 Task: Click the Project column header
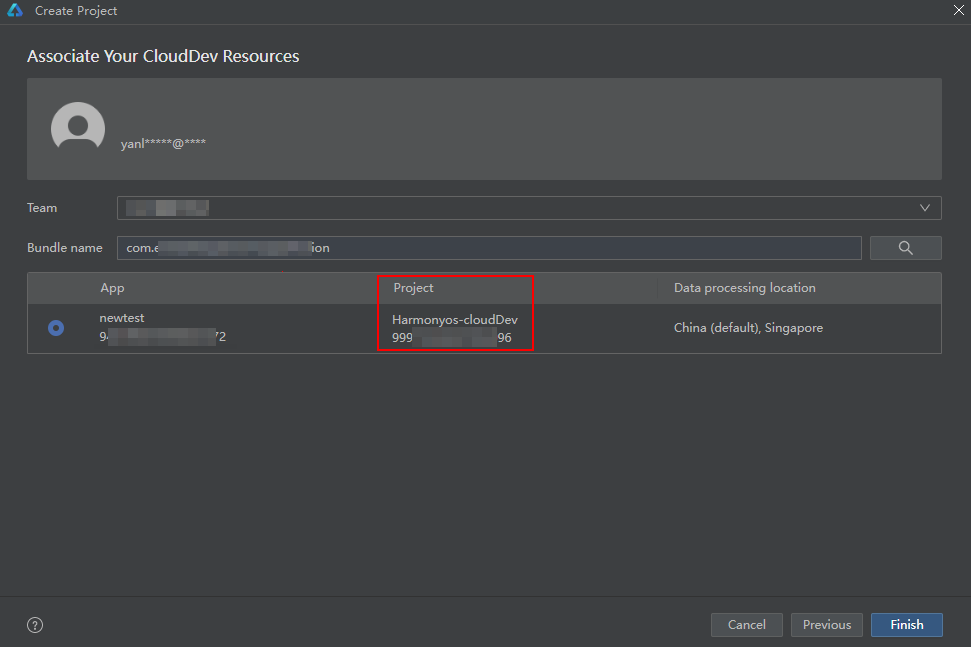tap(413, 288)
